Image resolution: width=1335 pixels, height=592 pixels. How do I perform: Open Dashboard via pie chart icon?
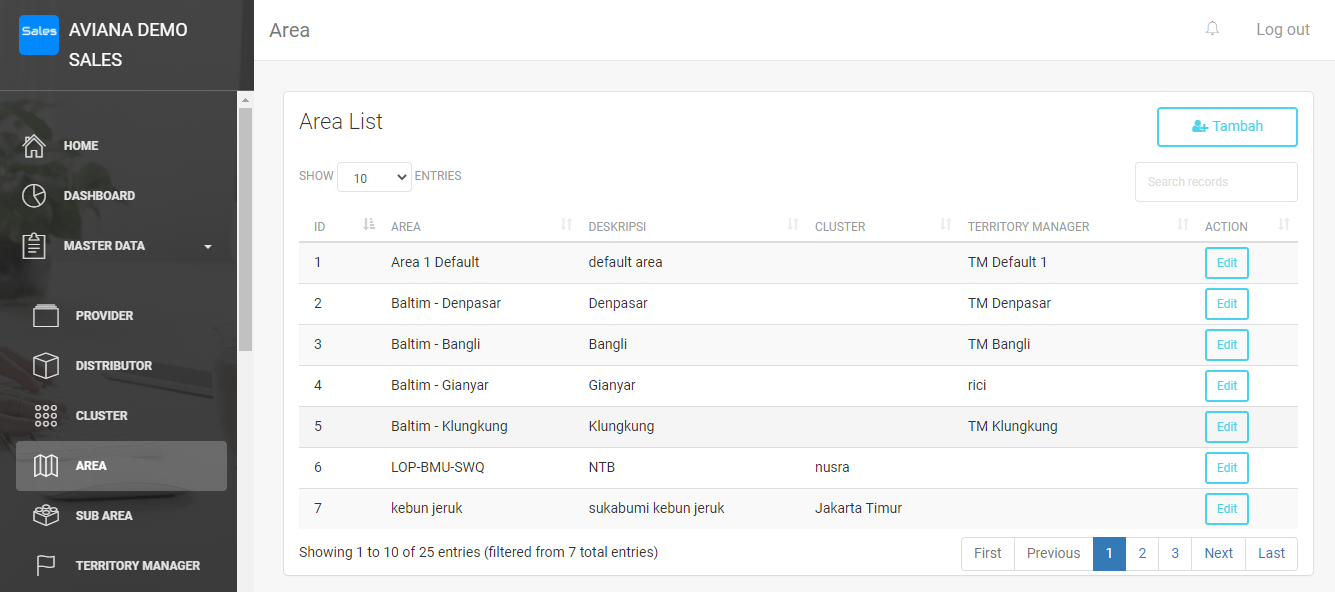coord(34,196)
